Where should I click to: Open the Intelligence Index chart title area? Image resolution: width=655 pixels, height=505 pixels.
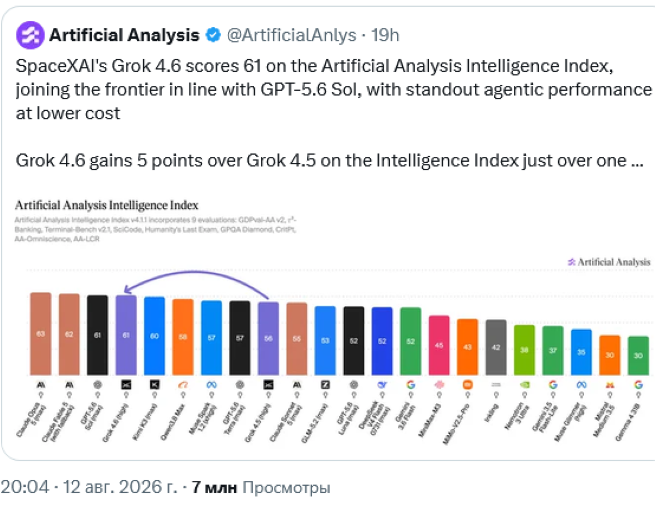coord(107,205)
